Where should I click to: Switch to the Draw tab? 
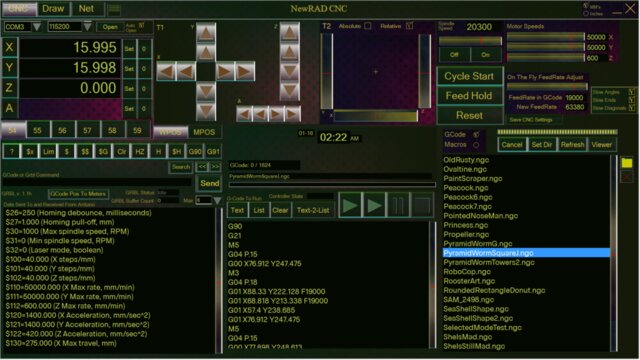click(53, 9)
